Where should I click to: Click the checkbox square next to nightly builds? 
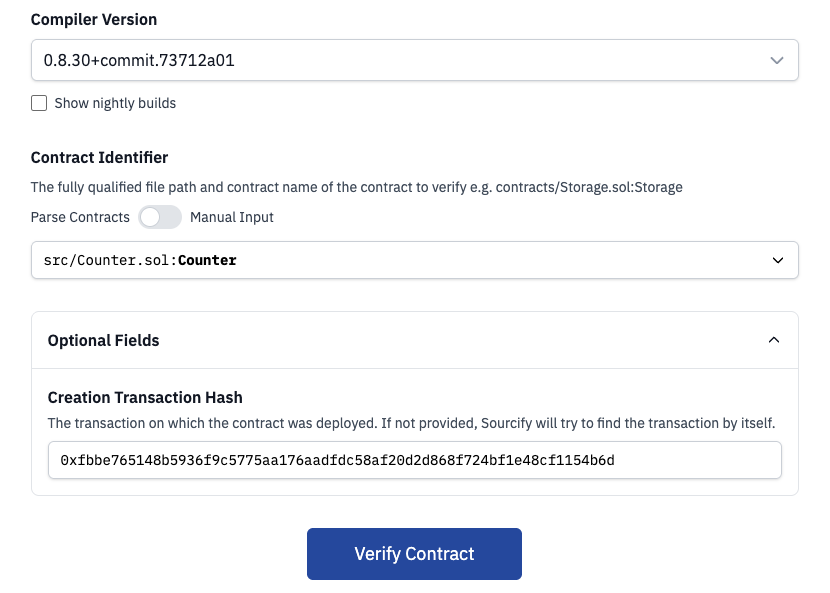[x=39, y=103]
